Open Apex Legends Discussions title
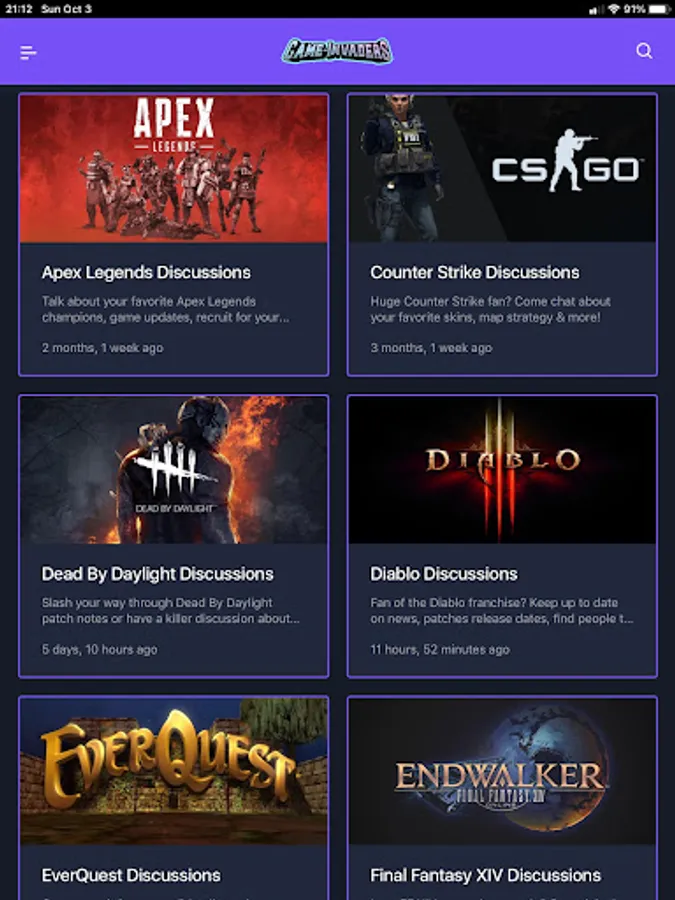675x900 pixels. [x=146, y=273]
